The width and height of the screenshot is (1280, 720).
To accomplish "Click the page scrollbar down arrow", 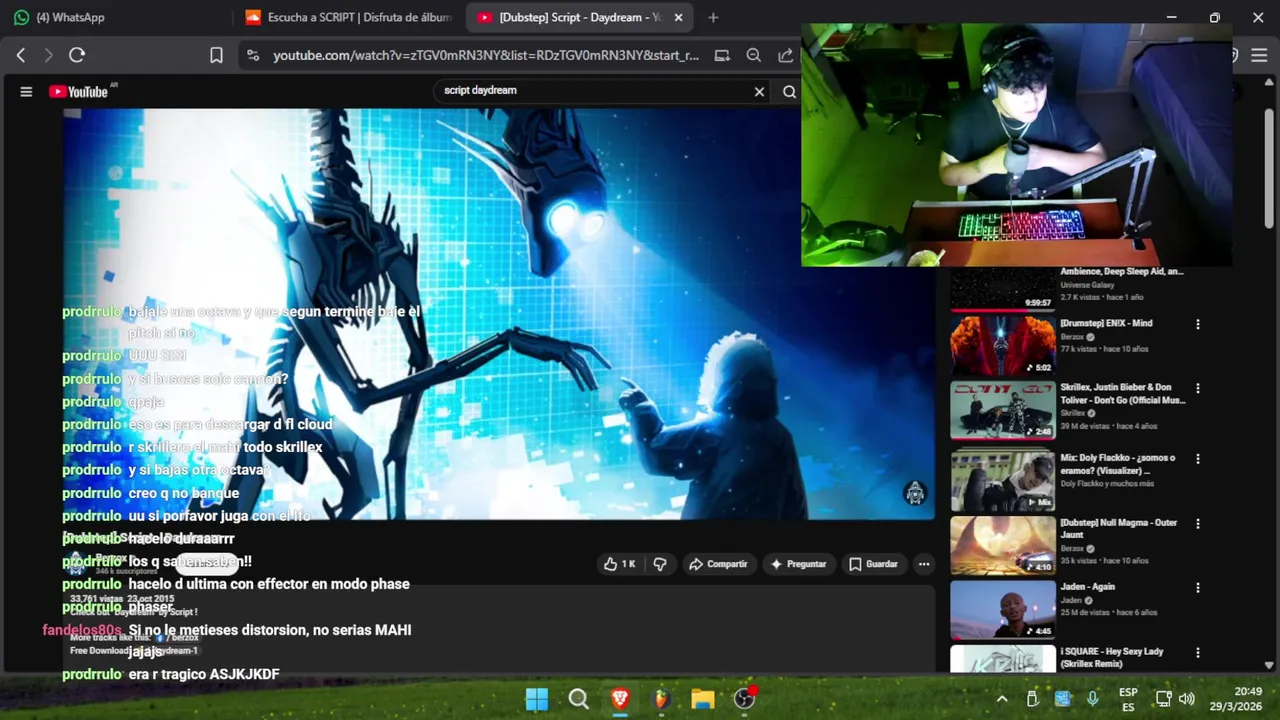I will [x=1269, y=665].
